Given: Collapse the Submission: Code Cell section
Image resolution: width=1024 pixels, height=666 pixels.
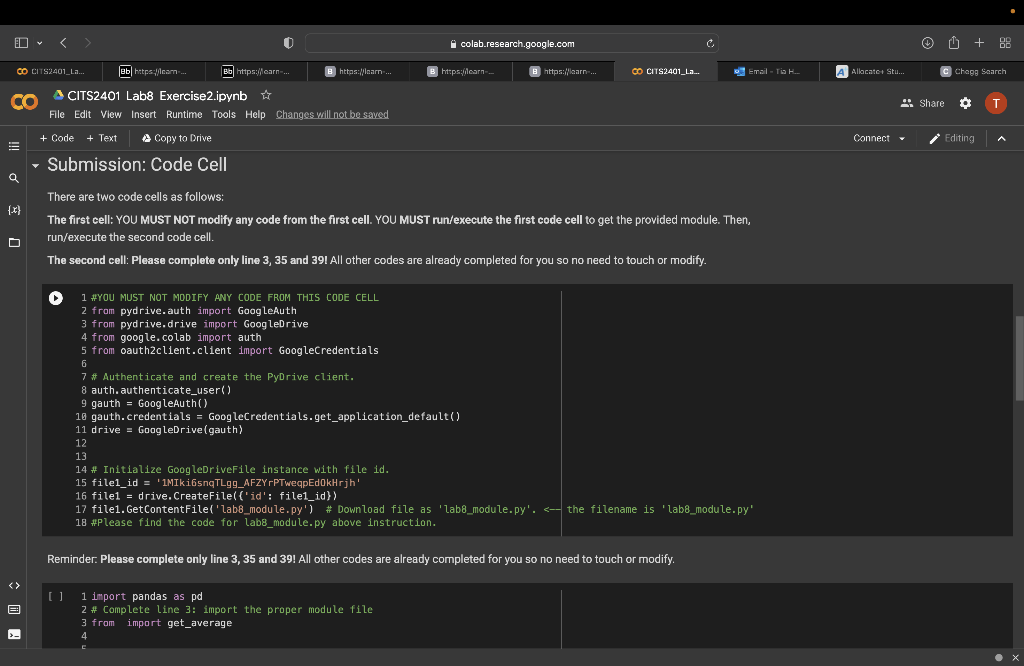Looking at the screenshot, I should click(36, 165).
